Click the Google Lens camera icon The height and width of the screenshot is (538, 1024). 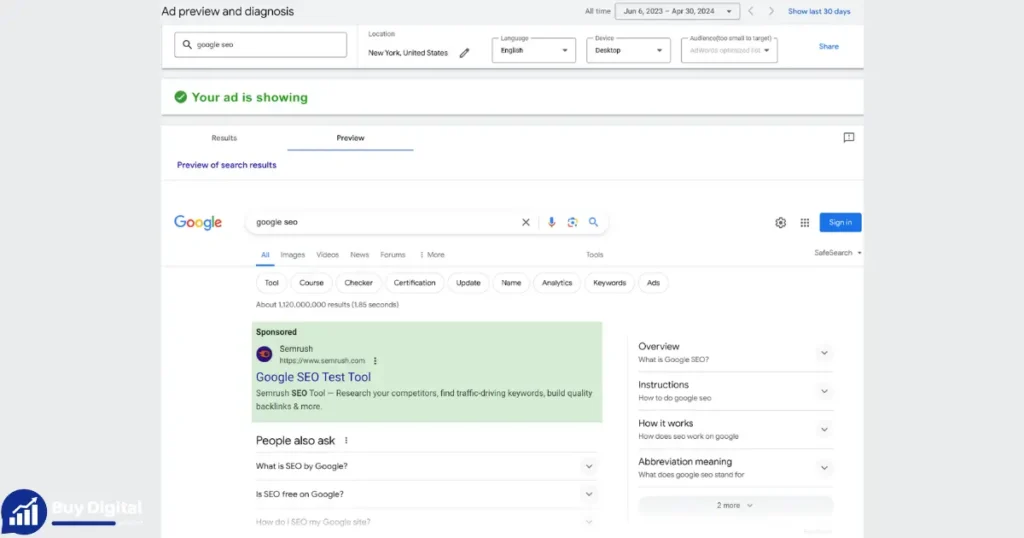pos(572,222)
